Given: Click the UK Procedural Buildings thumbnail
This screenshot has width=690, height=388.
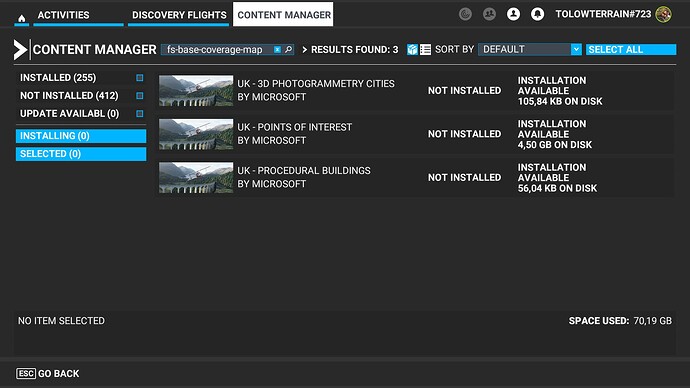Looking at the screenshot, I should click(196, 178).
